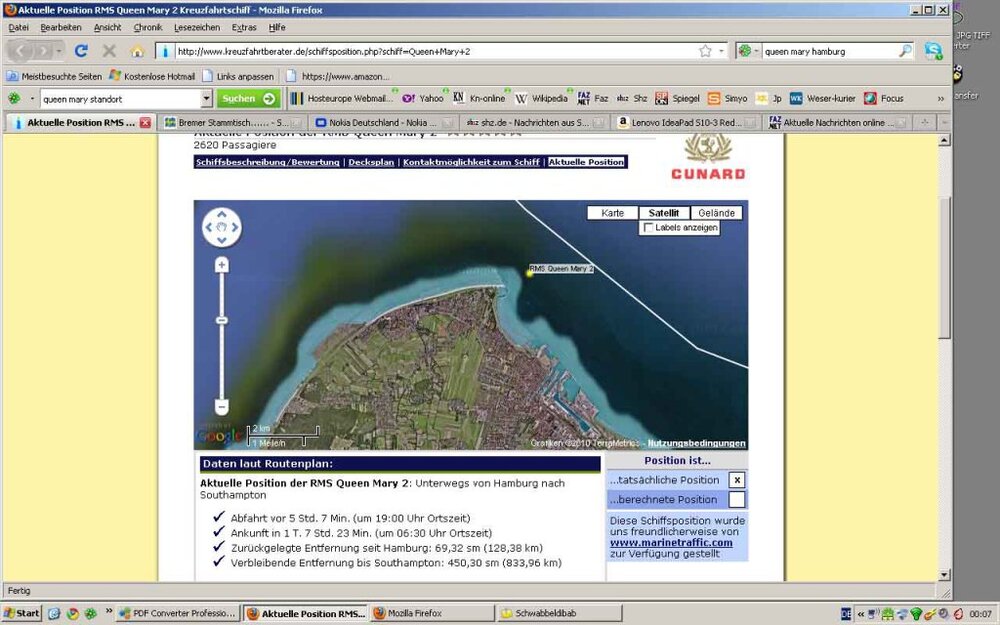
Task: Toggle the tatsächliche Position checkbox
Action: (x=737, y=480)
